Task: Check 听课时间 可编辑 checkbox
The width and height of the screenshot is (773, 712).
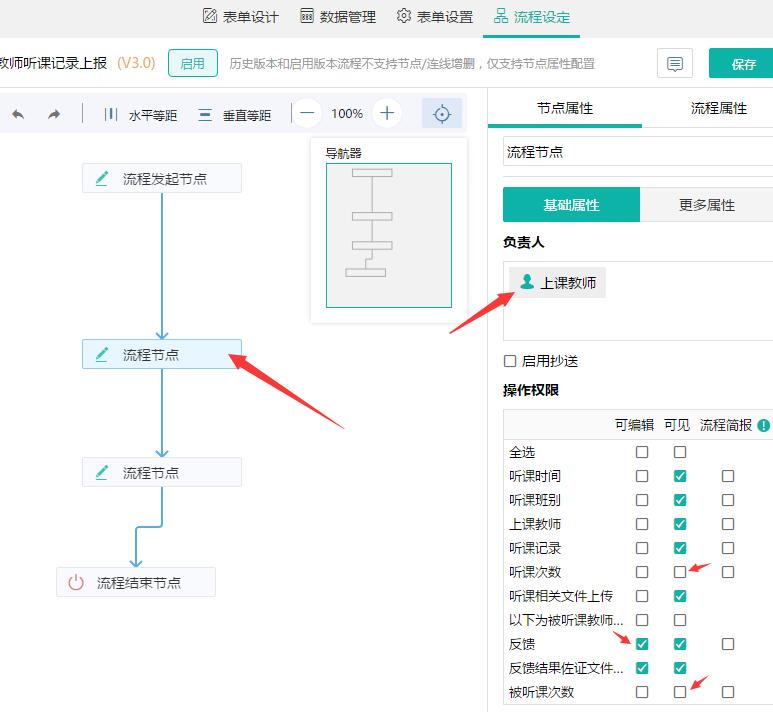Action: [x=642, y=476]
